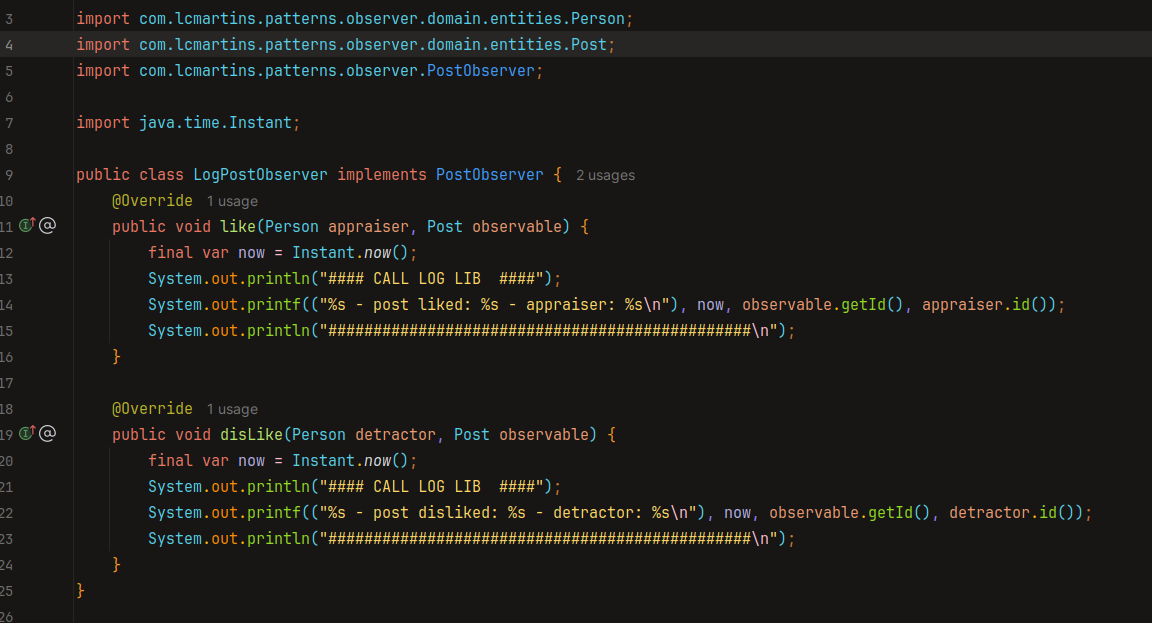Click the closing brace on line 16
Viewport: 1152px width, 623px height.
(x=116, y=356)
